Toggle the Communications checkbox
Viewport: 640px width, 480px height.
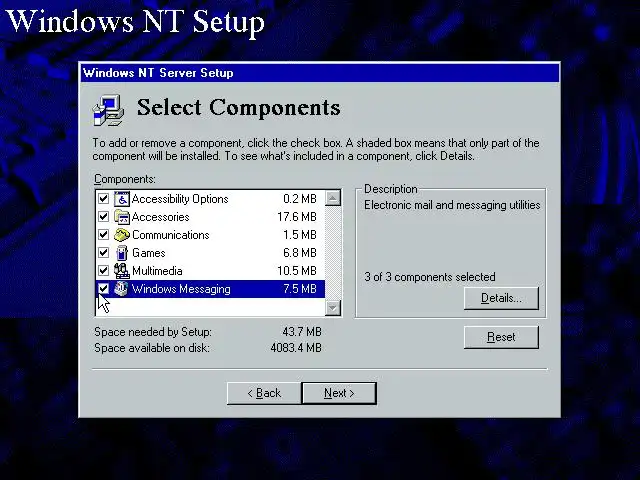click(x=104, y=235)
